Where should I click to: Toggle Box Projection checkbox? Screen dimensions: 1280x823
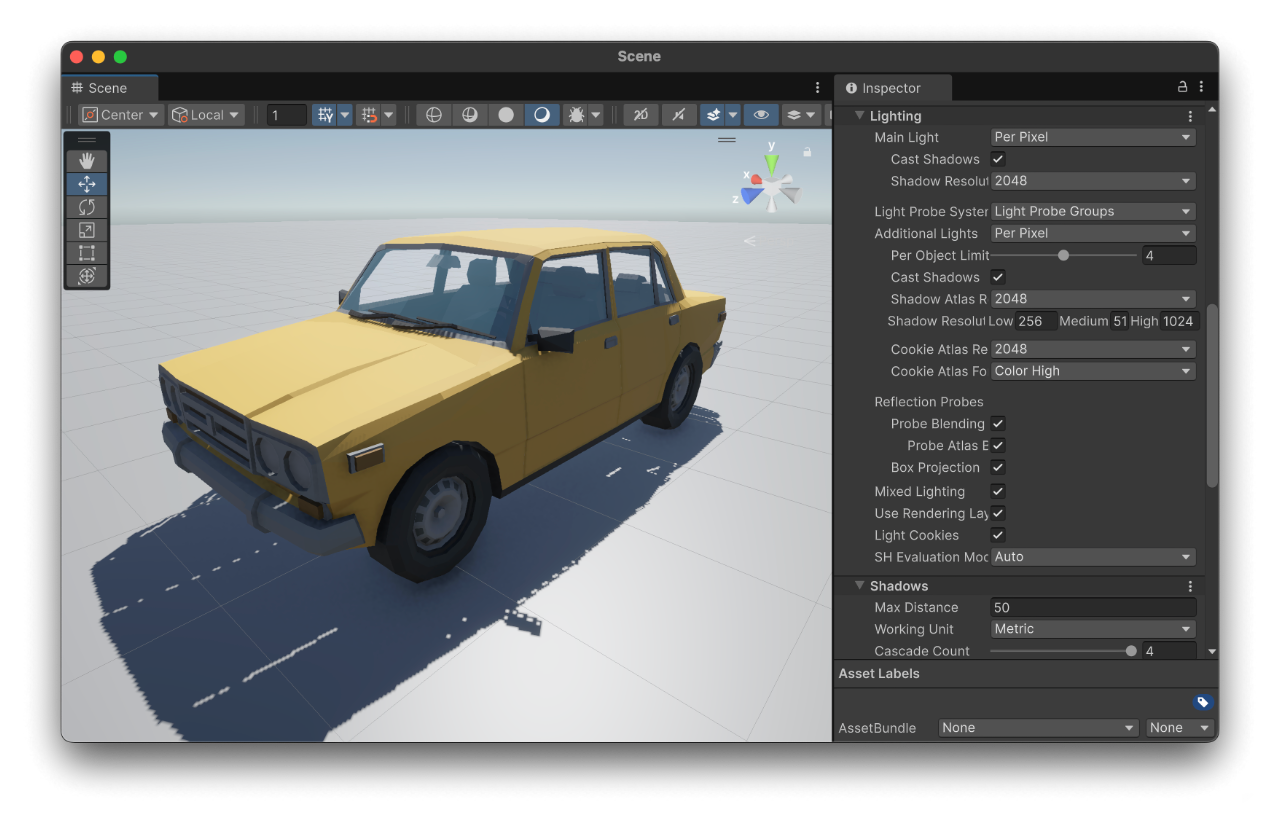point(998,467)
